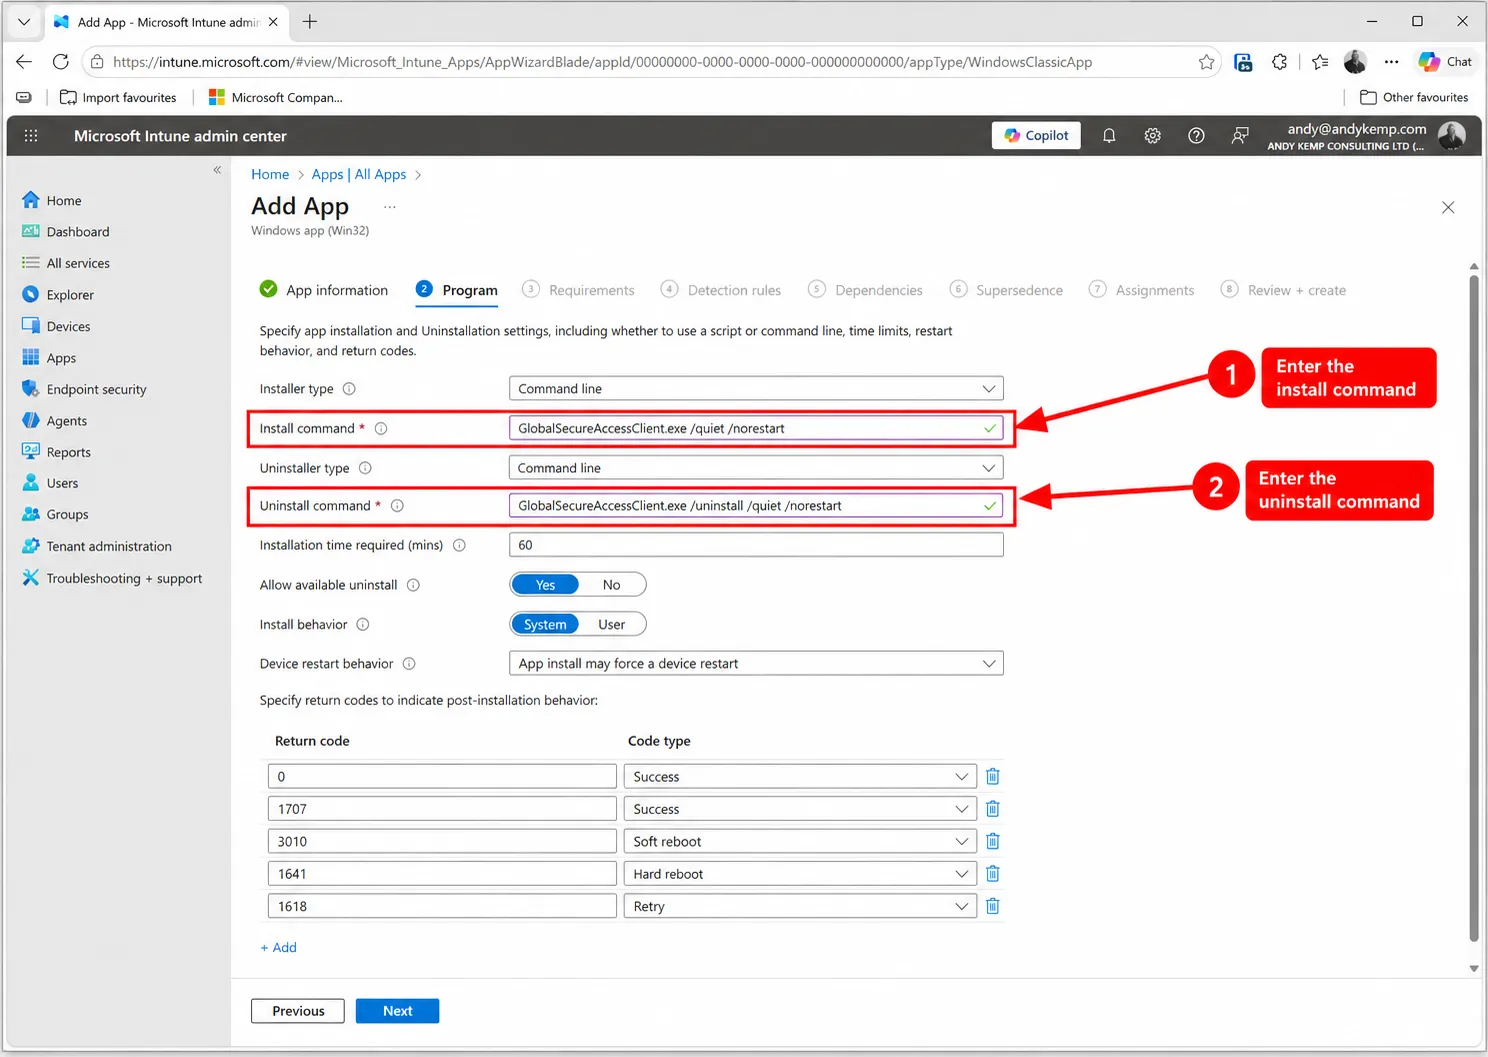The image size is (1488, 1057).
Task: Click the Install command input field
Action: pyautogui.click(x=756, y=429)
